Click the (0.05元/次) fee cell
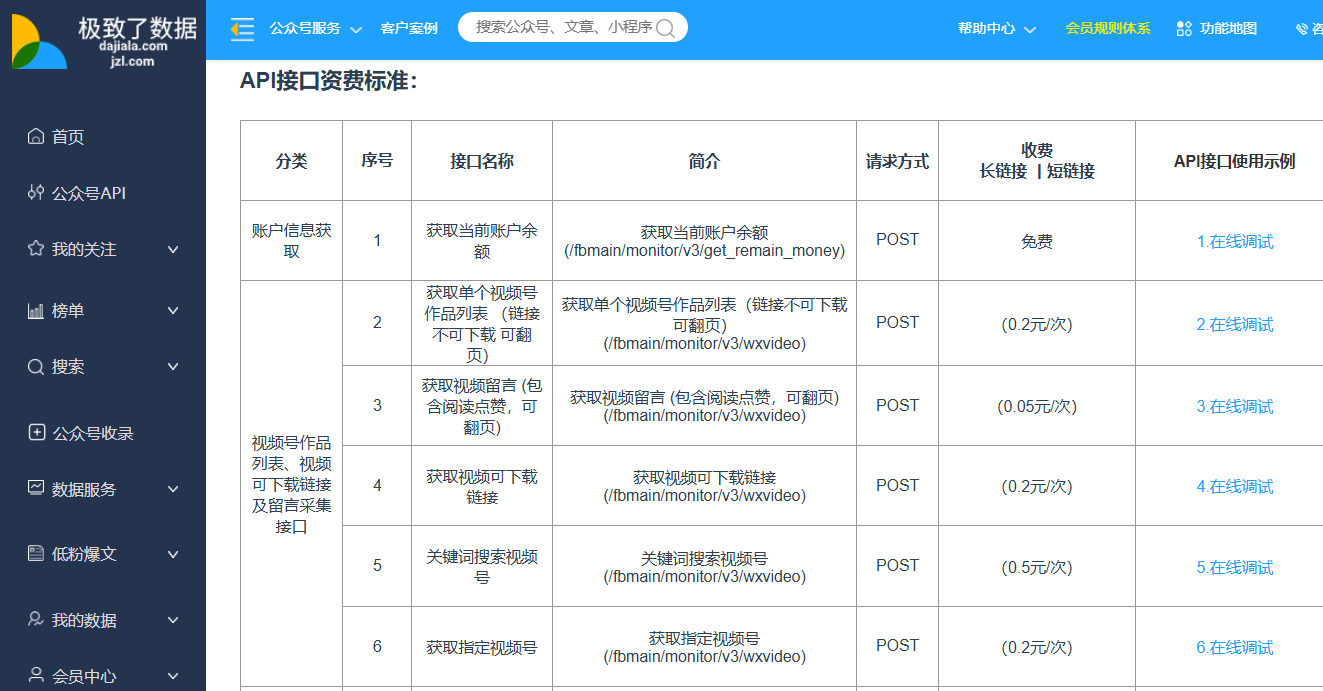The image size is (1323, 691). click(x=1037, y=406)
